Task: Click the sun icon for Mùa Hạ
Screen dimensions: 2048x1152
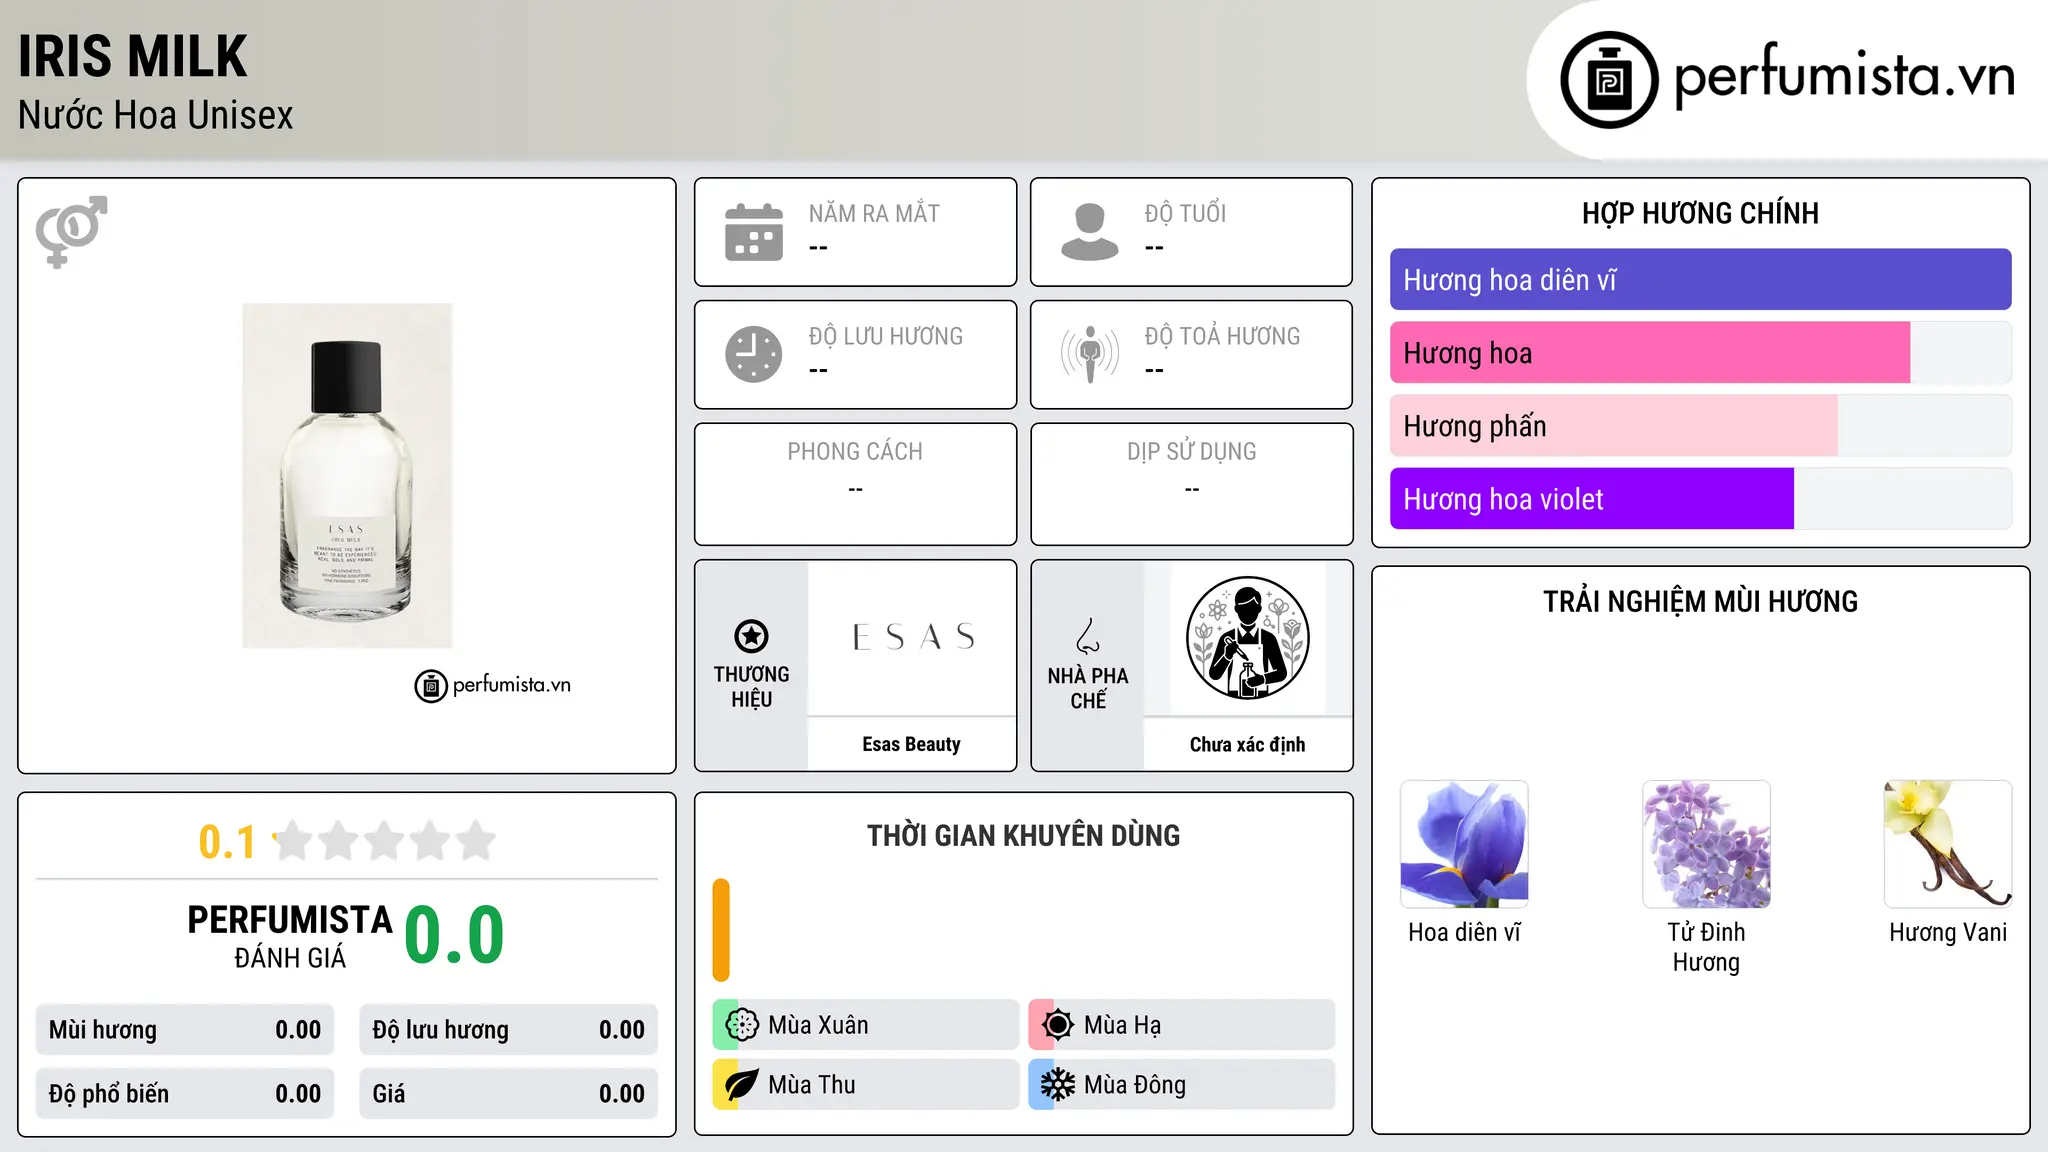Action: pyautogui.click(x=1058, y=1025)
